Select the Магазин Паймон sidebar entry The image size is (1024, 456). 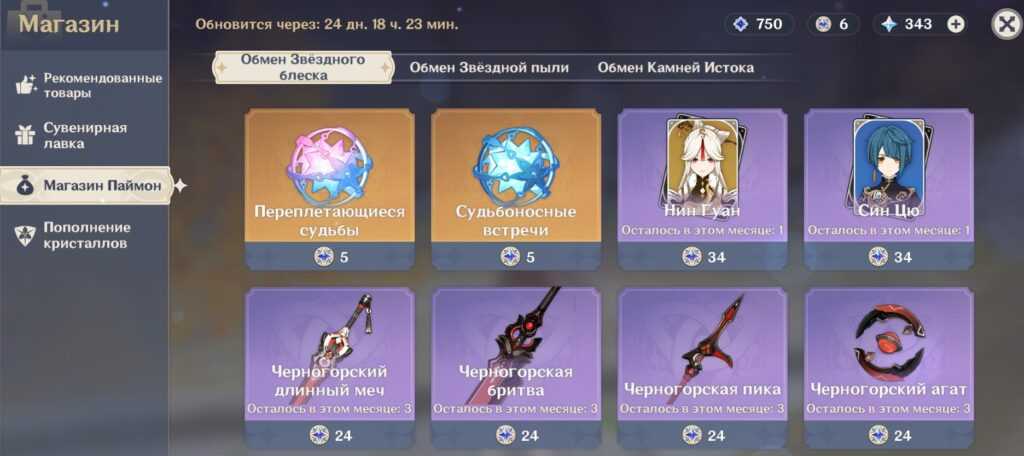[x=86, y=186]
